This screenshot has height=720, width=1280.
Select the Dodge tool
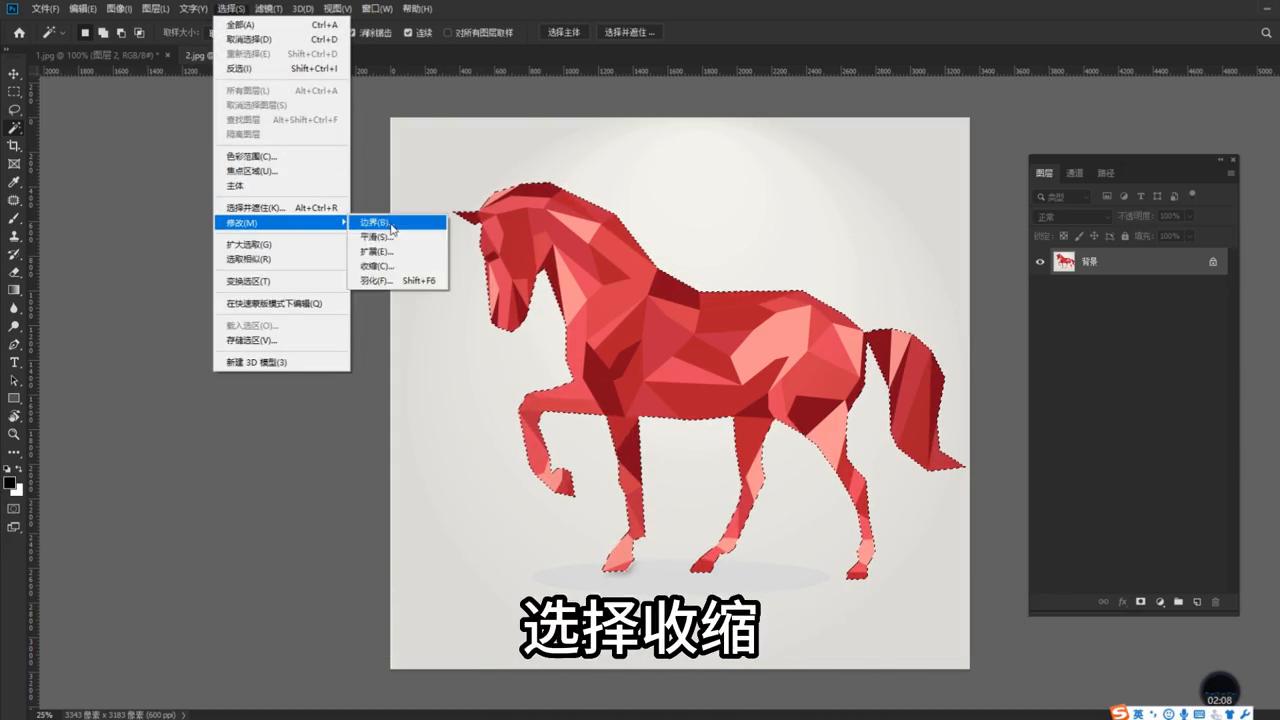(14, 326)
